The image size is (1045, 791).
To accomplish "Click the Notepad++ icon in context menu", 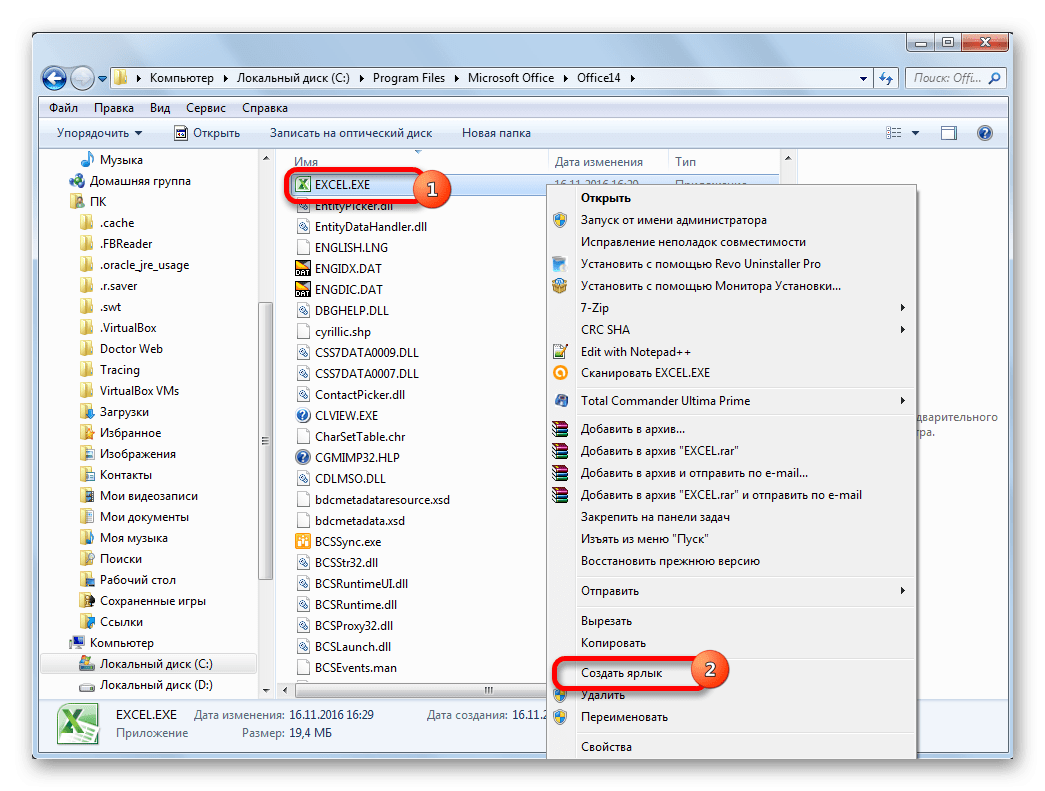I will click(x=560, y=351).
